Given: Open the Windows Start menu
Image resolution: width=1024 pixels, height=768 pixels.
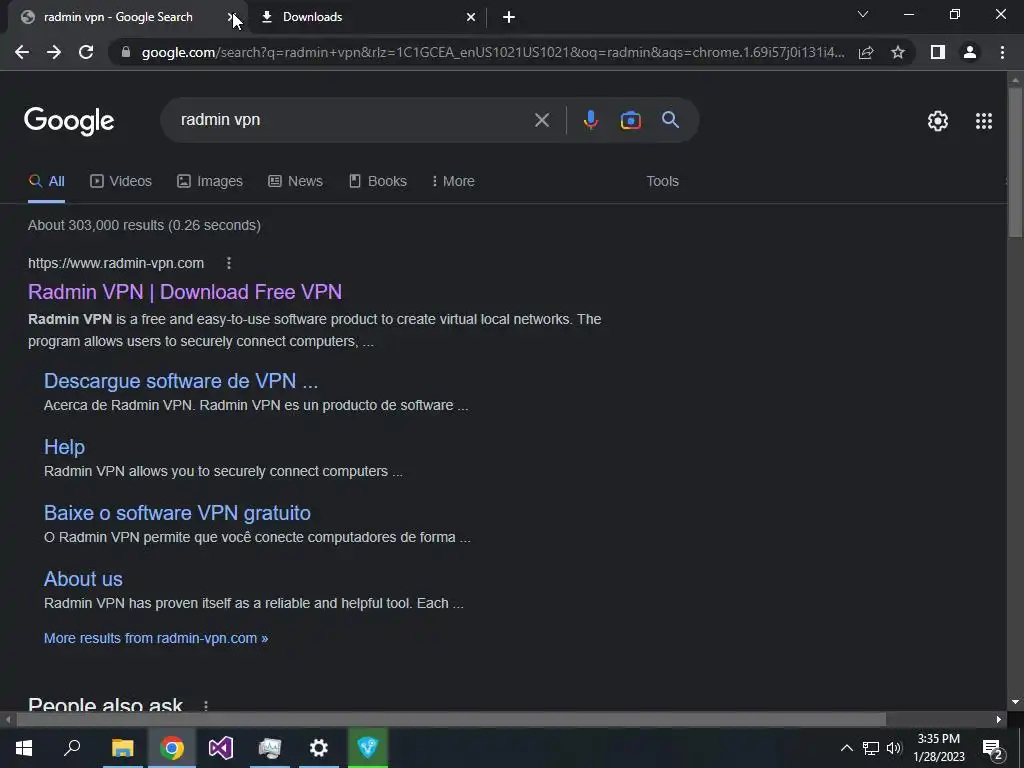Looking at the screenshot, I should pos(24,748).
